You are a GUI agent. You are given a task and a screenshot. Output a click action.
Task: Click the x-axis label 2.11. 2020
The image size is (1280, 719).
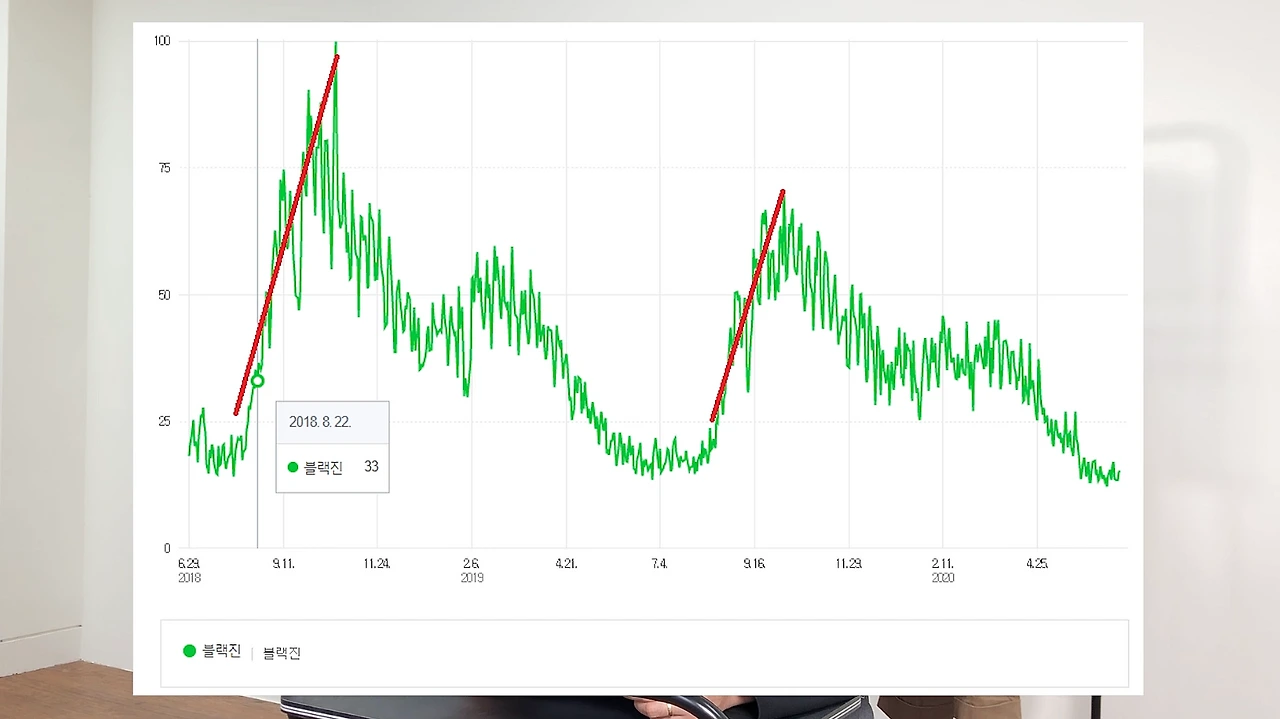pyautogui.click(x=943, y=570)
